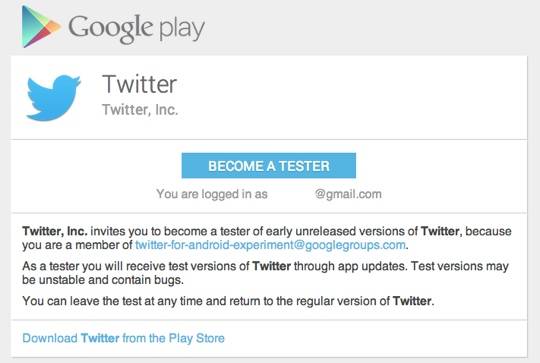Click the 'You are logged in as' text

point(212,194)
